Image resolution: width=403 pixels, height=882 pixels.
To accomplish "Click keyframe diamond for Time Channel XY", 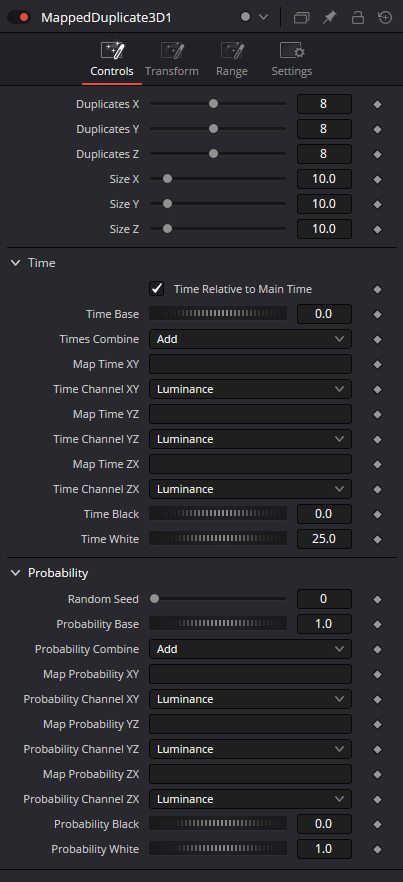I will pyautogui.click(x=378, y=390).
